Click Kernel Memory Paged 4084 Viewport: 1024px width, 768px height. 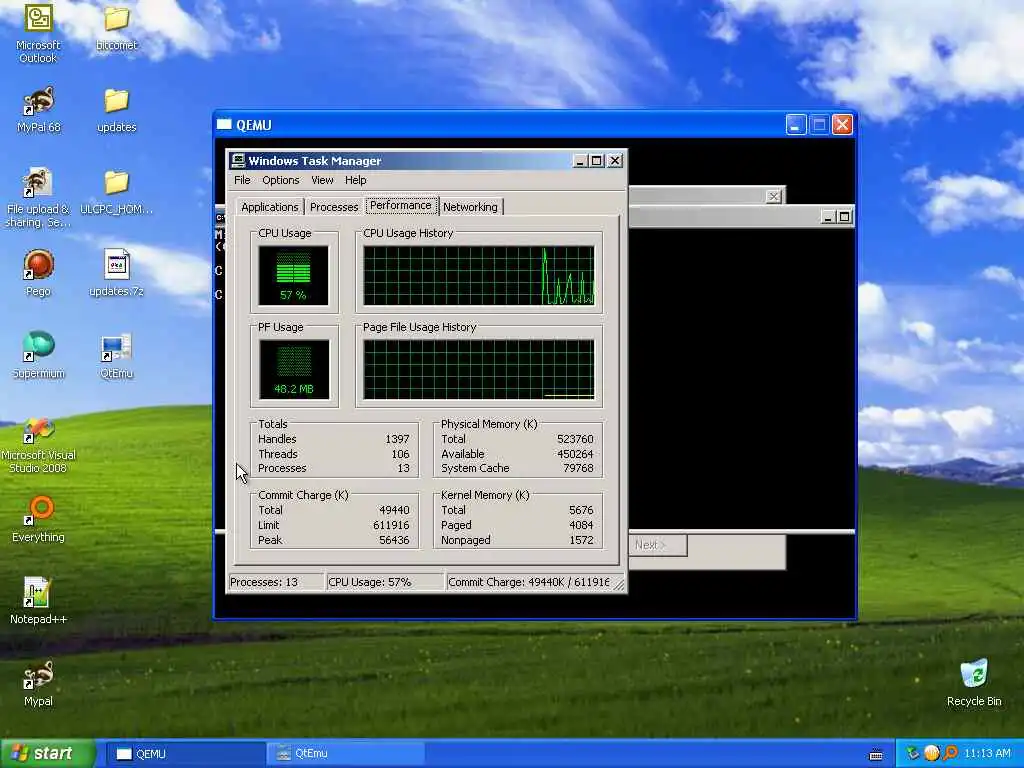[581, 525]
